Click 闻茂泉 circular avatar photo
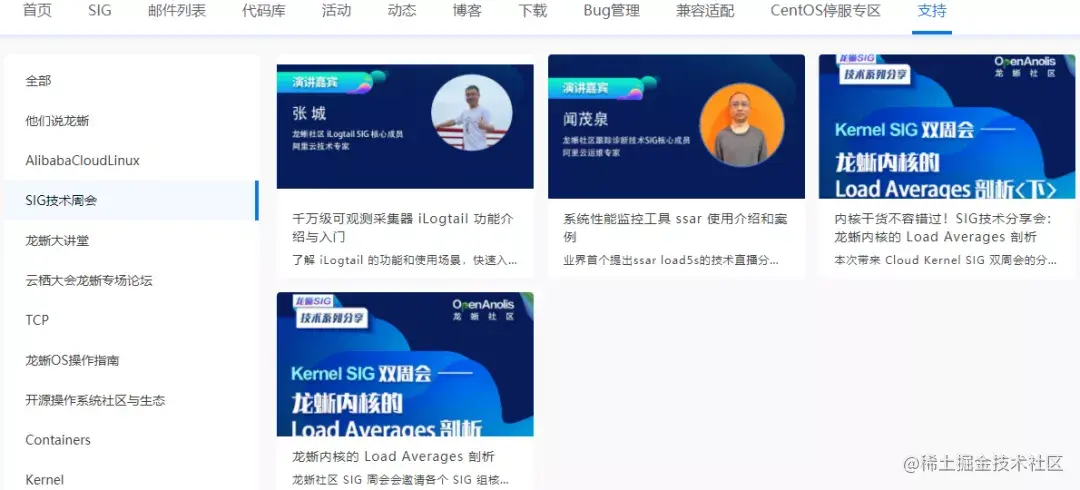 (741, 125)
